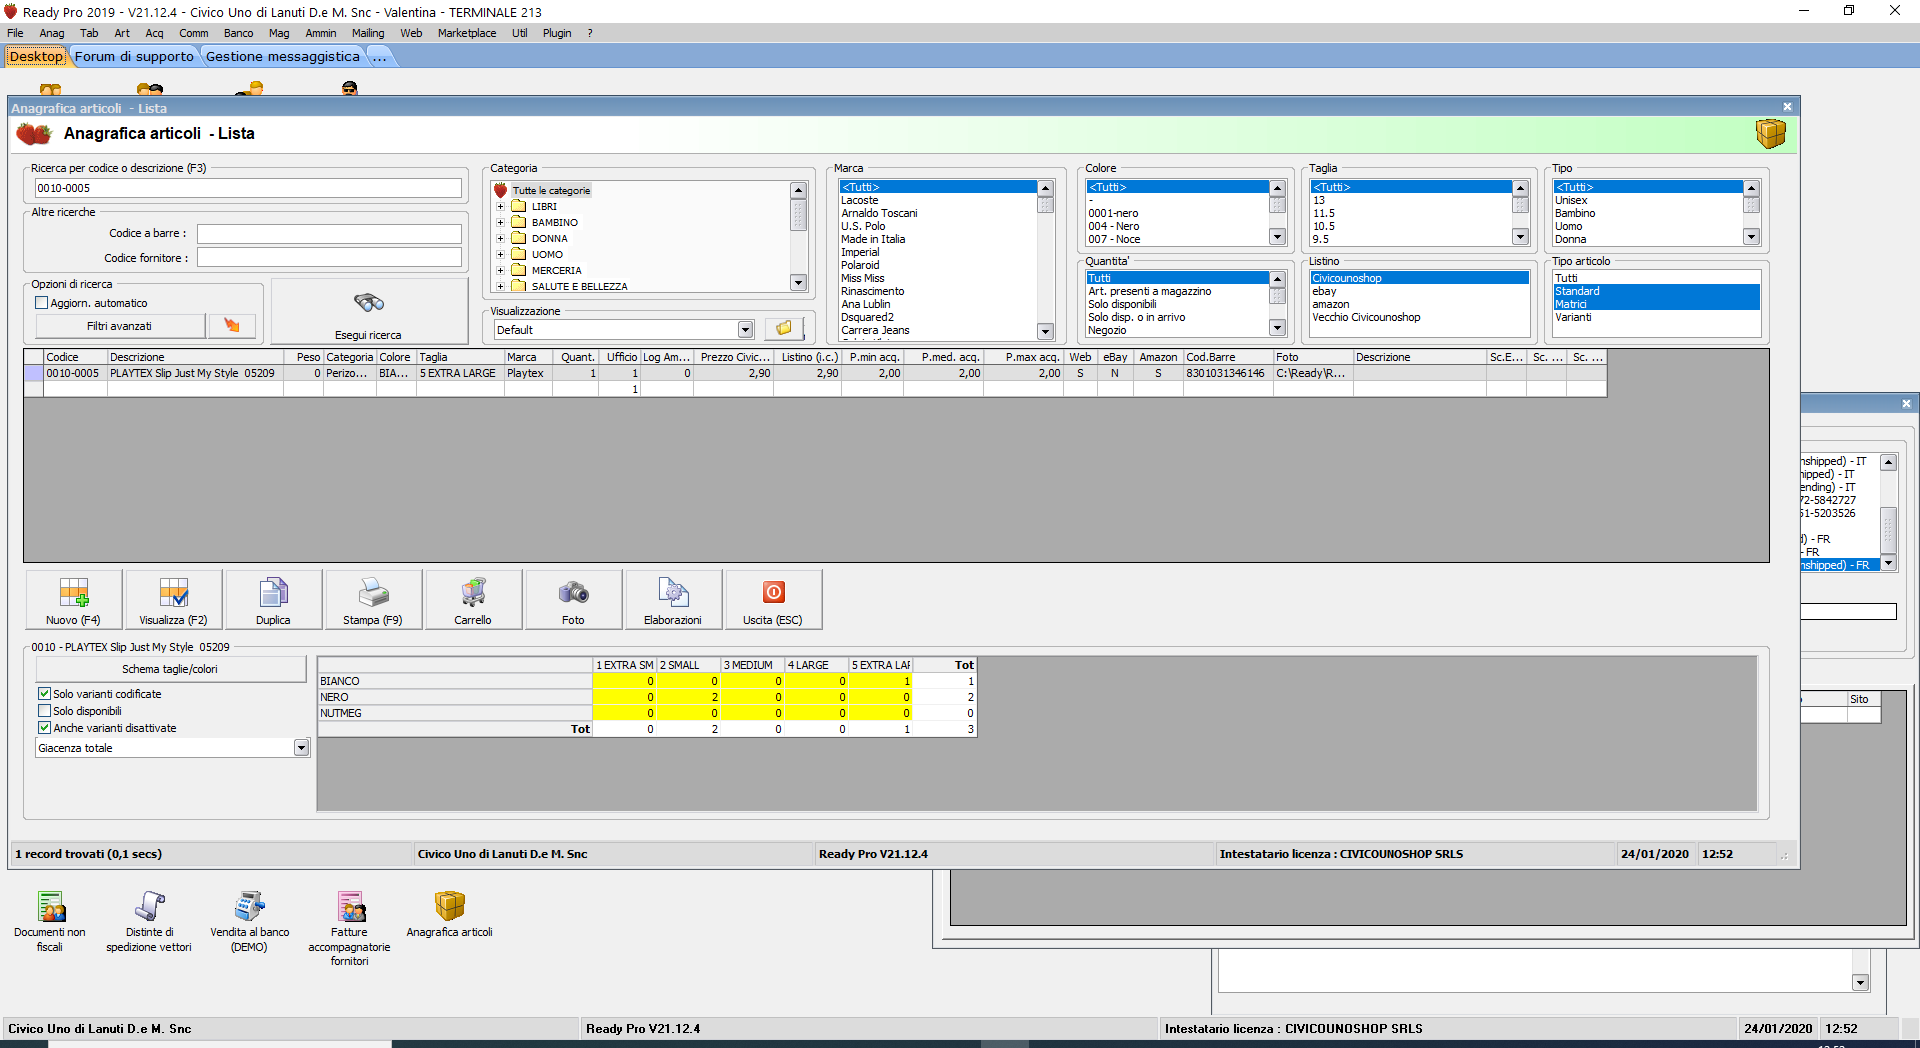Click the golden box icon in header
This screenshot has width=1920, height=1048.
coord(1770,133)
